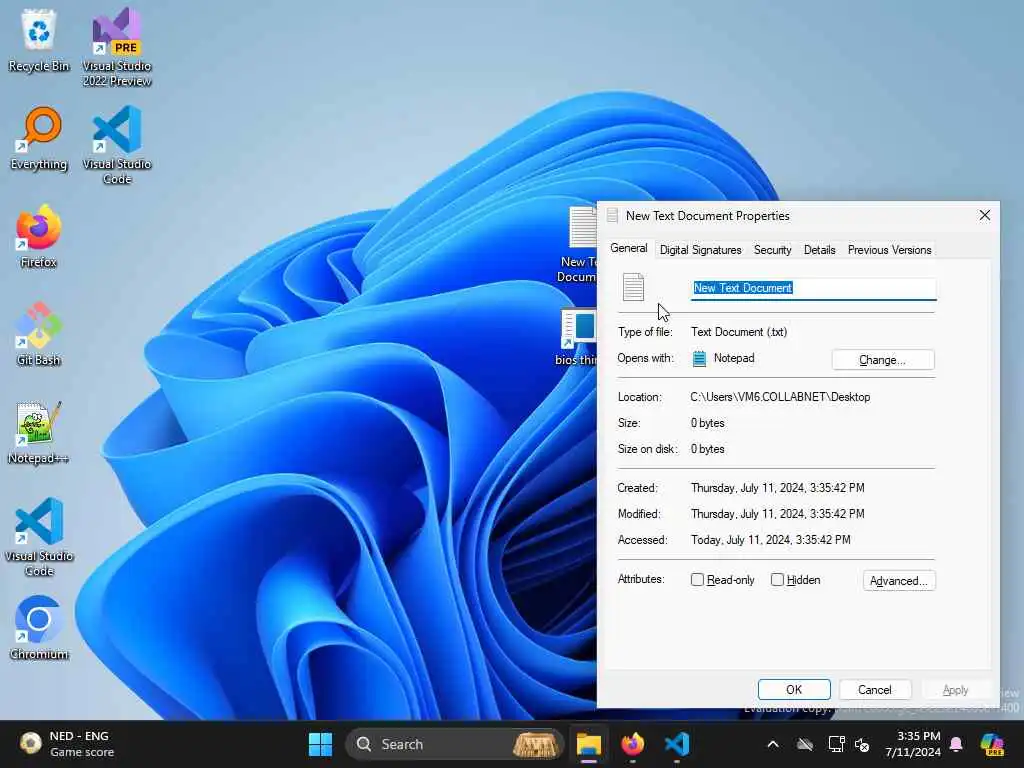Click the Cancel button
The height and width of the screenshot is (768, 1024).
[x=874, y=690]
